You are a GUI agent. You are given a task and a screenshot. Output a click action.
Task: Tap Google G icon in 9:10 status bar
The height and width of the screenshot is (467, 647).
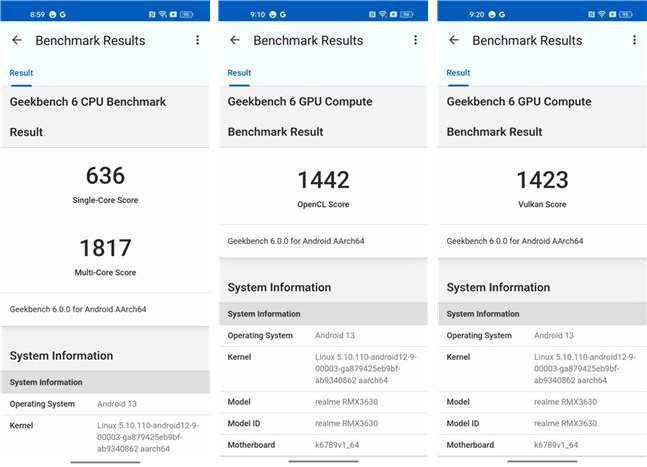point(283,15)
